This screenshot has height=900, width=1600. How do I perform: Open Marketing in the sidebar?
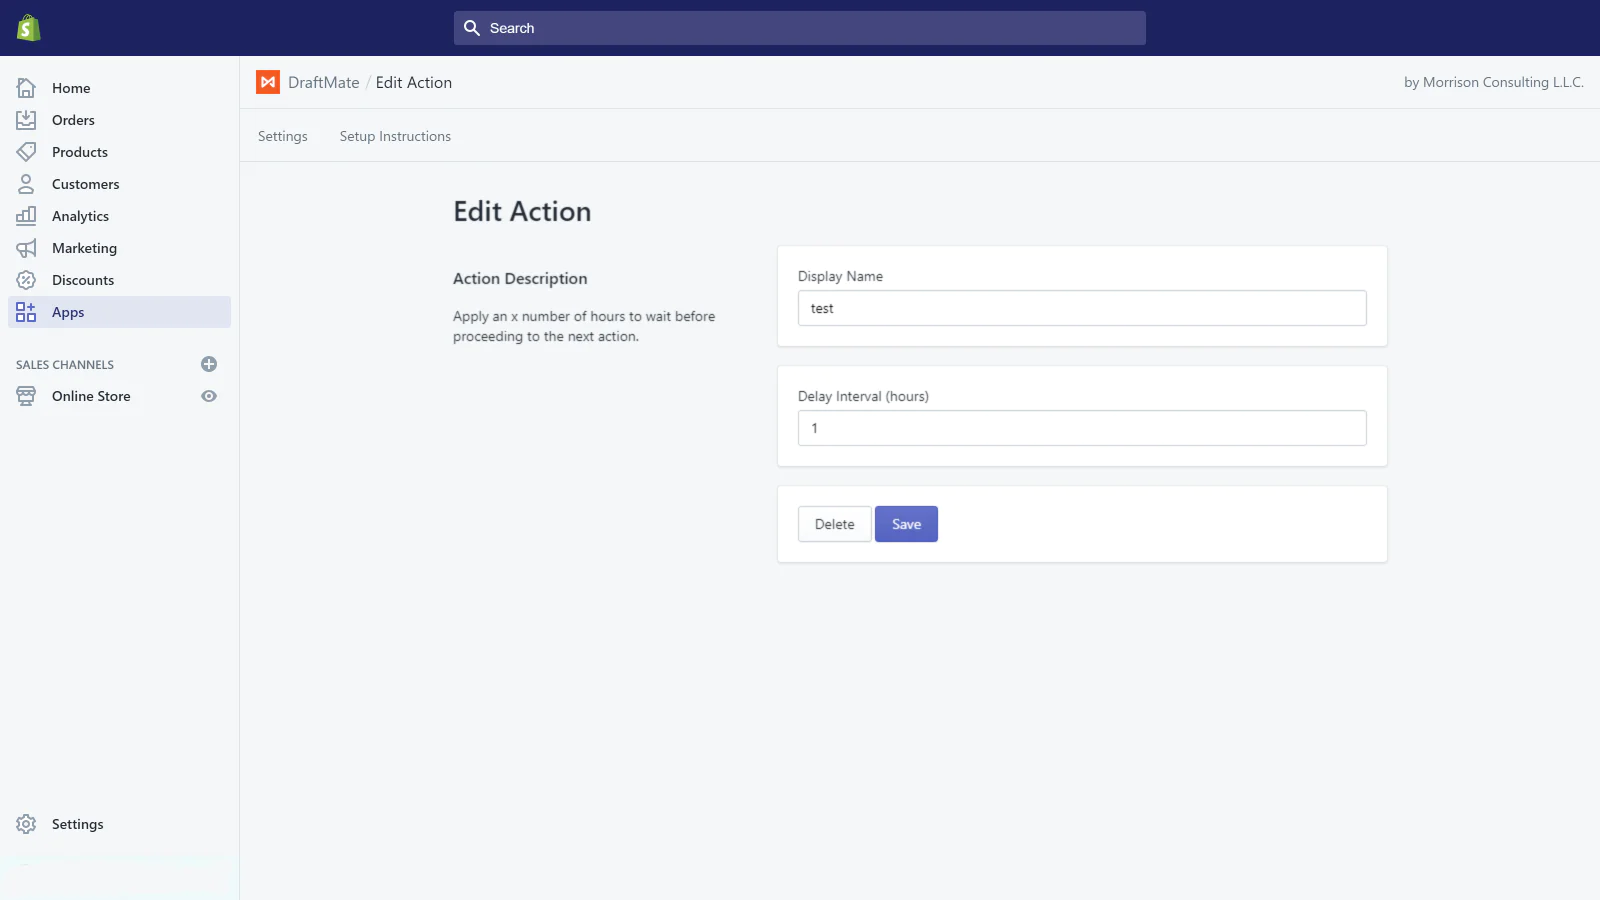point(119,248)
